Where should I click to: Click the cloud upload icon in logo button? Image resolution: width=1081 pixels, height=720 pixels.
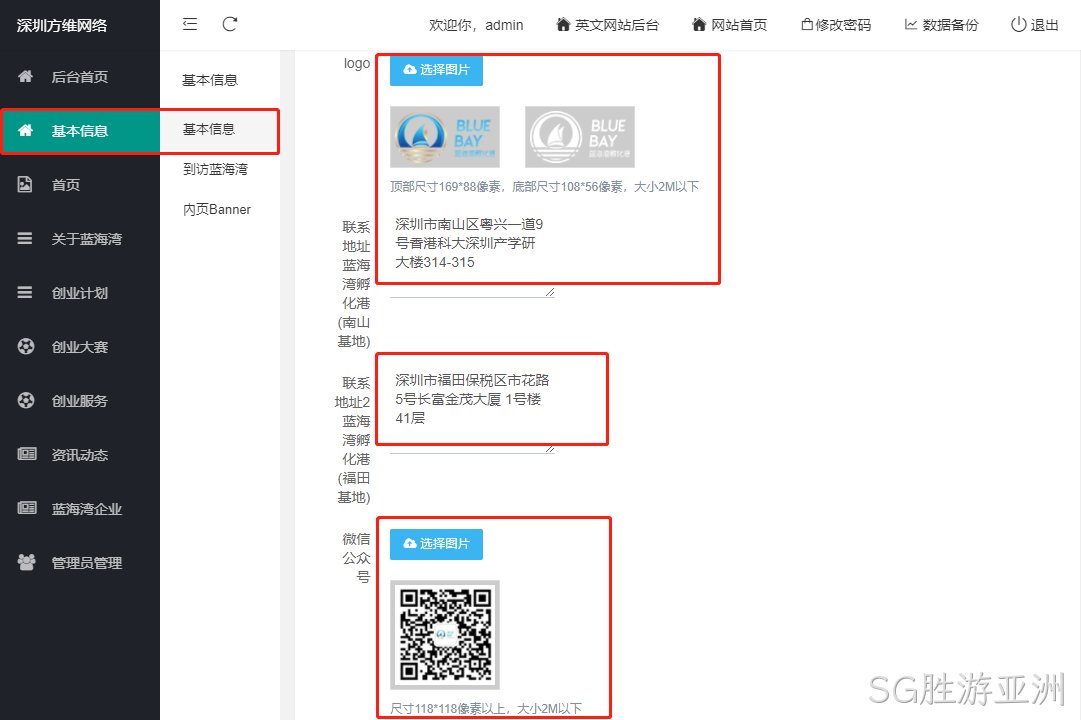[x=410, y=70]
